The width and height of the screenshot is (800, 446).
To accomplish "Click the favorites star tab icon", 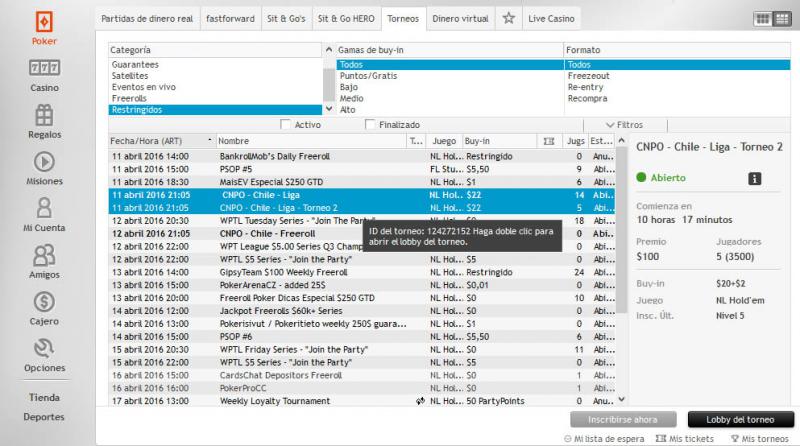I will (x=509, y=18).
